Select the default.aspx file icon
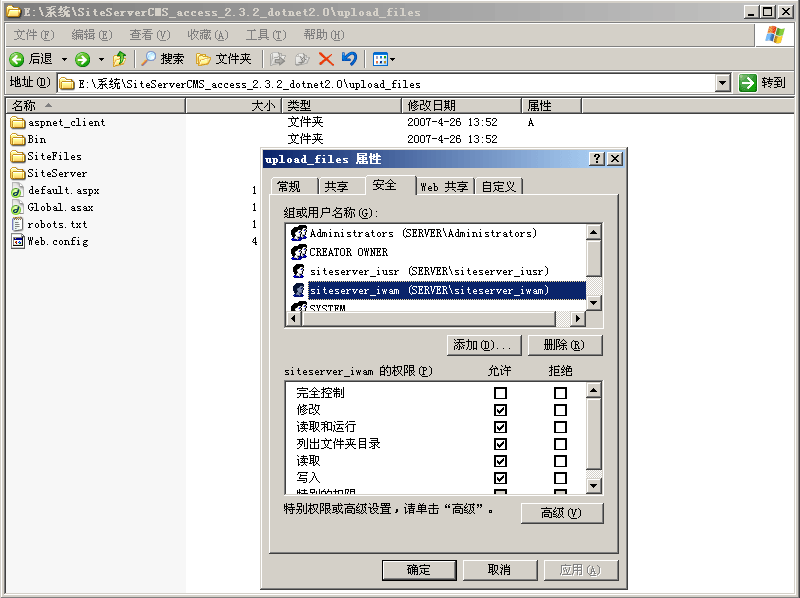The image size is (800, 598). coord(17,190)
